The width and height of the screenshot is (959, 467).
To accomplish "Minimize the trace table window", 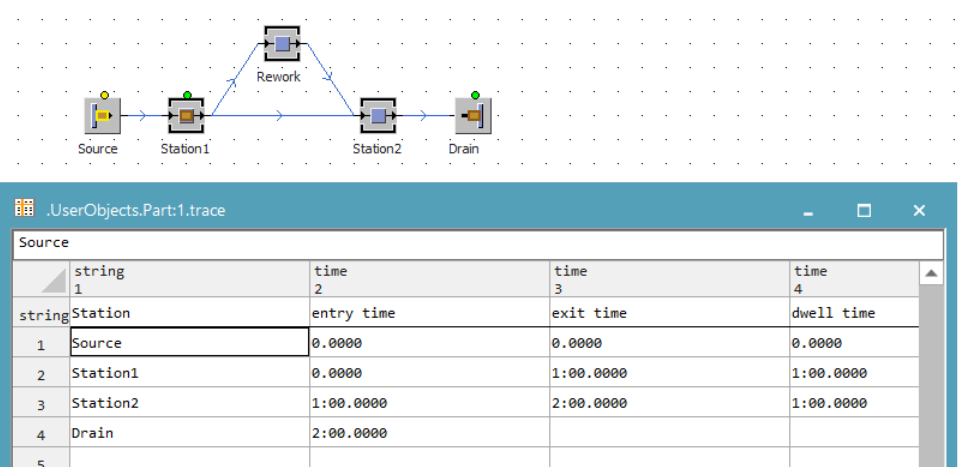I will pyautogui.click(x=808, y=211).
